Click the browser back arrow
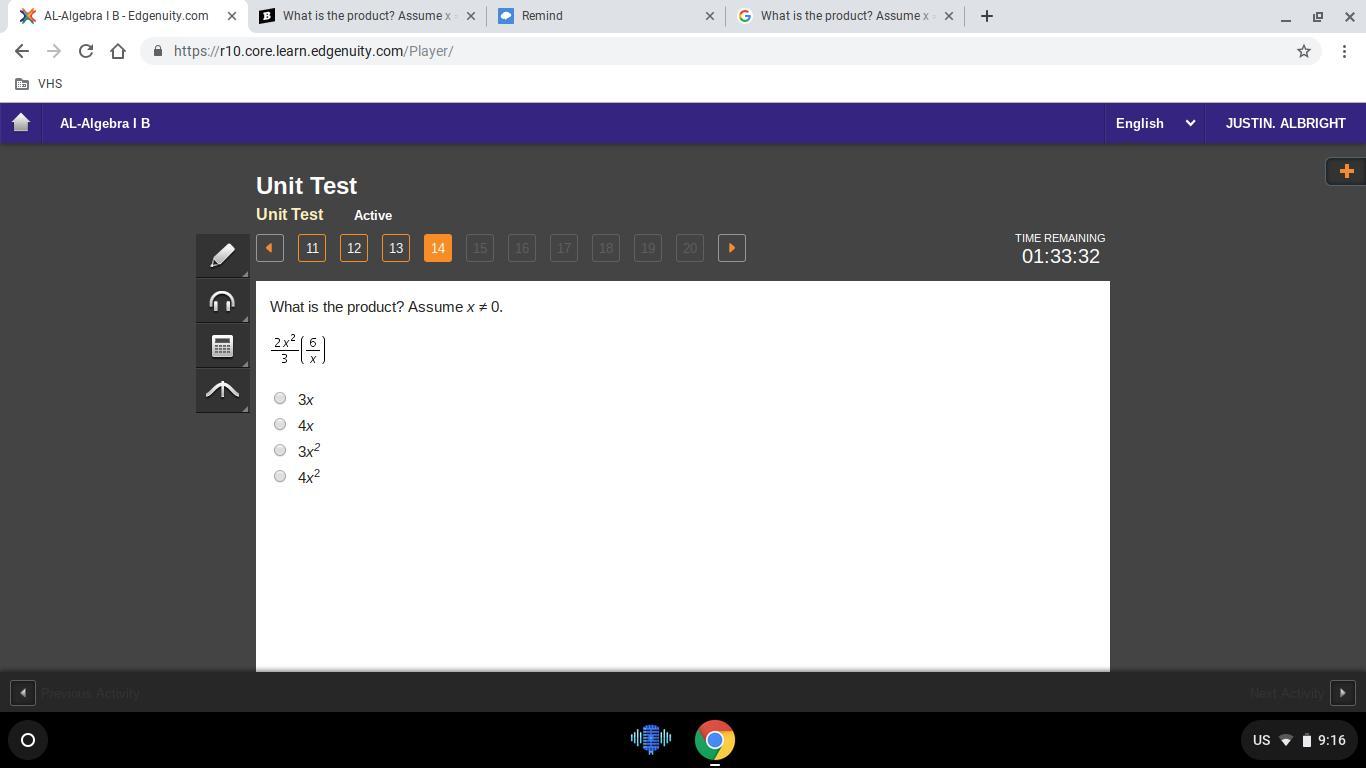 point(22,51)
